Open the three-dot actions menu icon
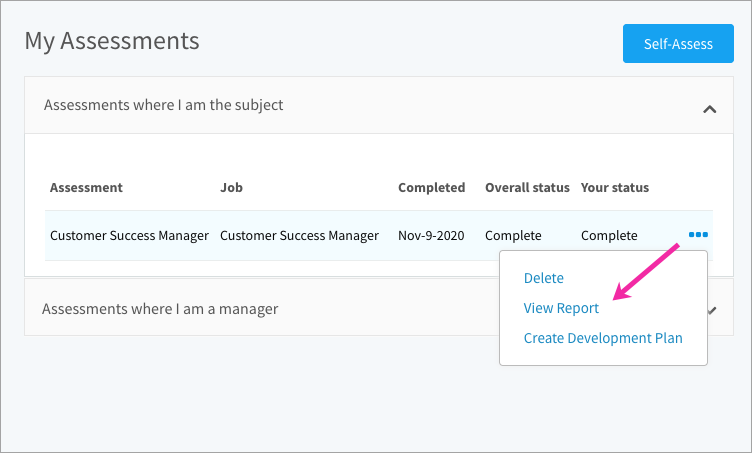Screen dimensions: 752x453 click(x=698, y=234)
